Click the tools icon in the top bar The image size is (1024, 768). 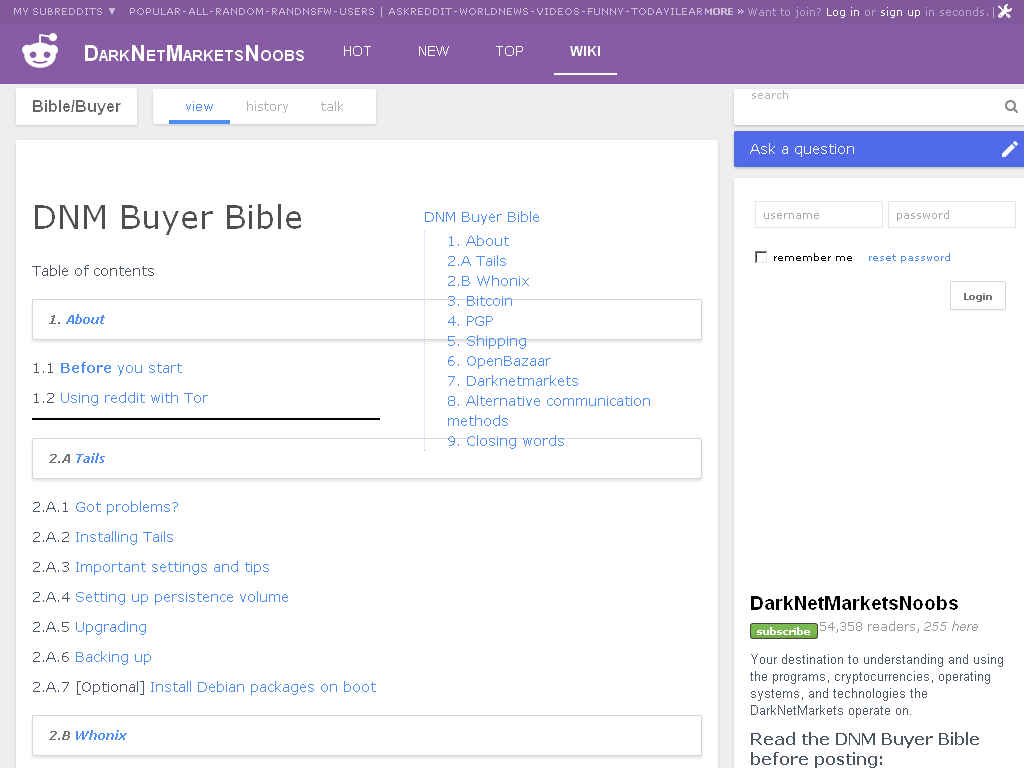1005,11
